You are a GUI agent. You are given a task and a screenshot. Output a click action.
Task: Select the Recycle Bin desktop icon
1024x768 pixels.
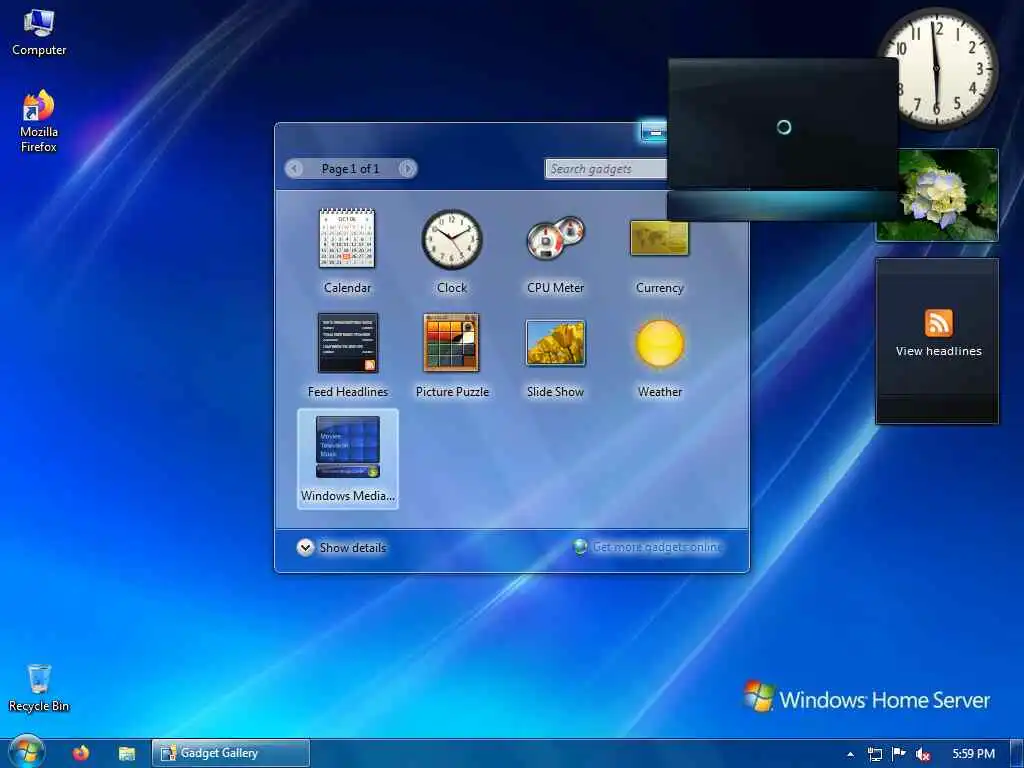39,688
